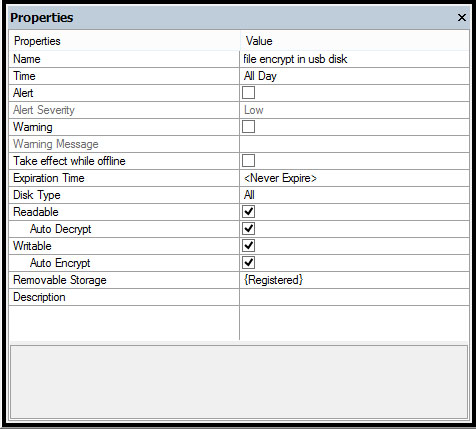
Task: Click the empty Description value field
Action: pos(354,297)
